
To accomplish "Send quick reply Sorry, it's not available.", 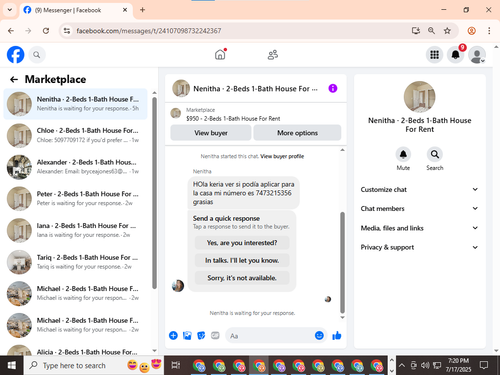I will [x=242, y=278].
